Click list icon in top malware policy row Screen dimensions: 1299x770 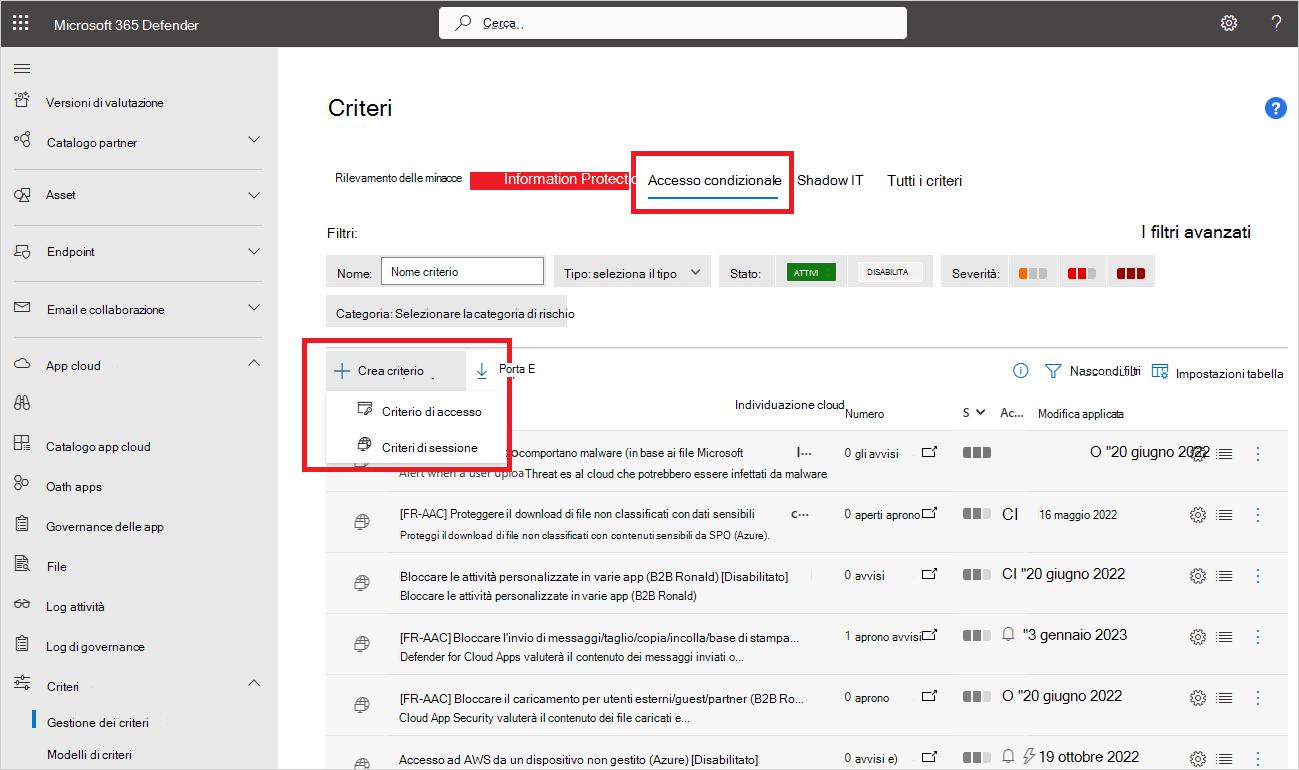coord(1224,454)
